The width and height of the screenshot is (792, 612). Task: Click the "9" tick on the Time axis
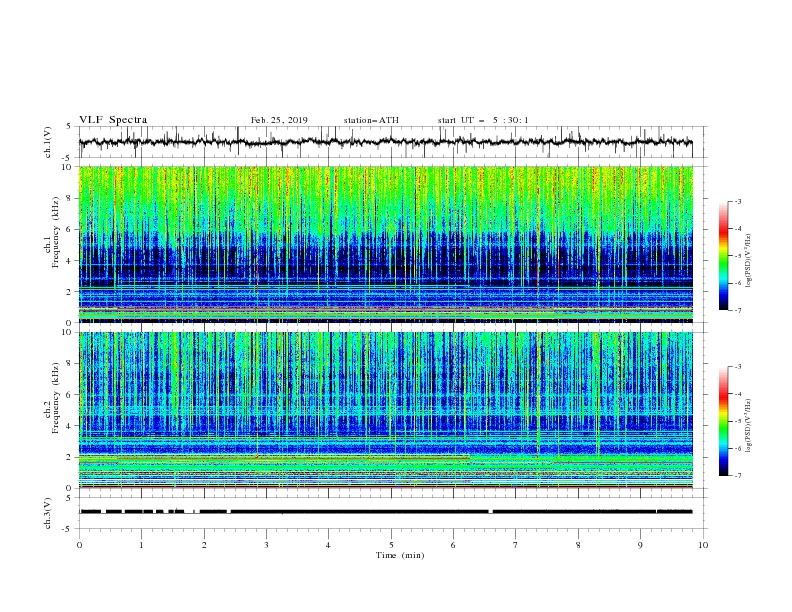coord(640,545)
